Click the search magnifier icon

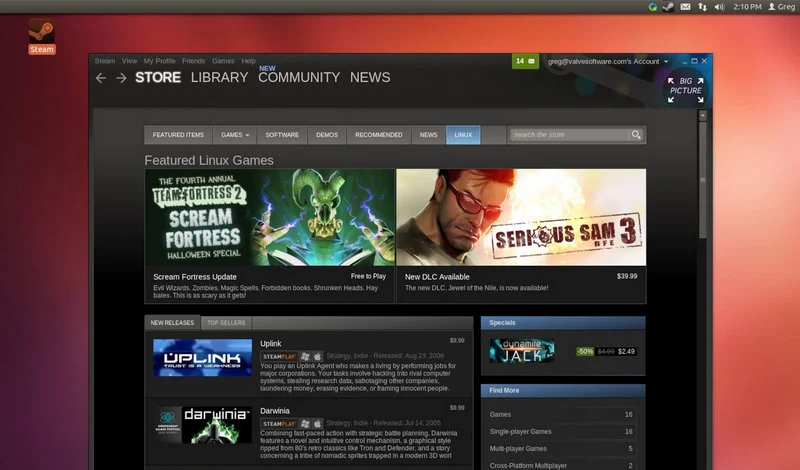pos(636,135)
